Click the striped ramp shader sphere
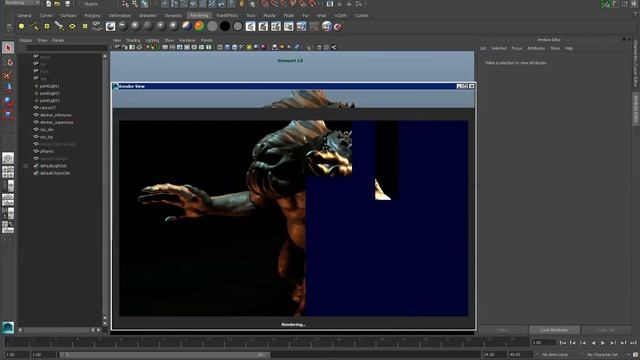Image resolution: width=640 pixels, height=360 pixels. click(x=187, y=27)
